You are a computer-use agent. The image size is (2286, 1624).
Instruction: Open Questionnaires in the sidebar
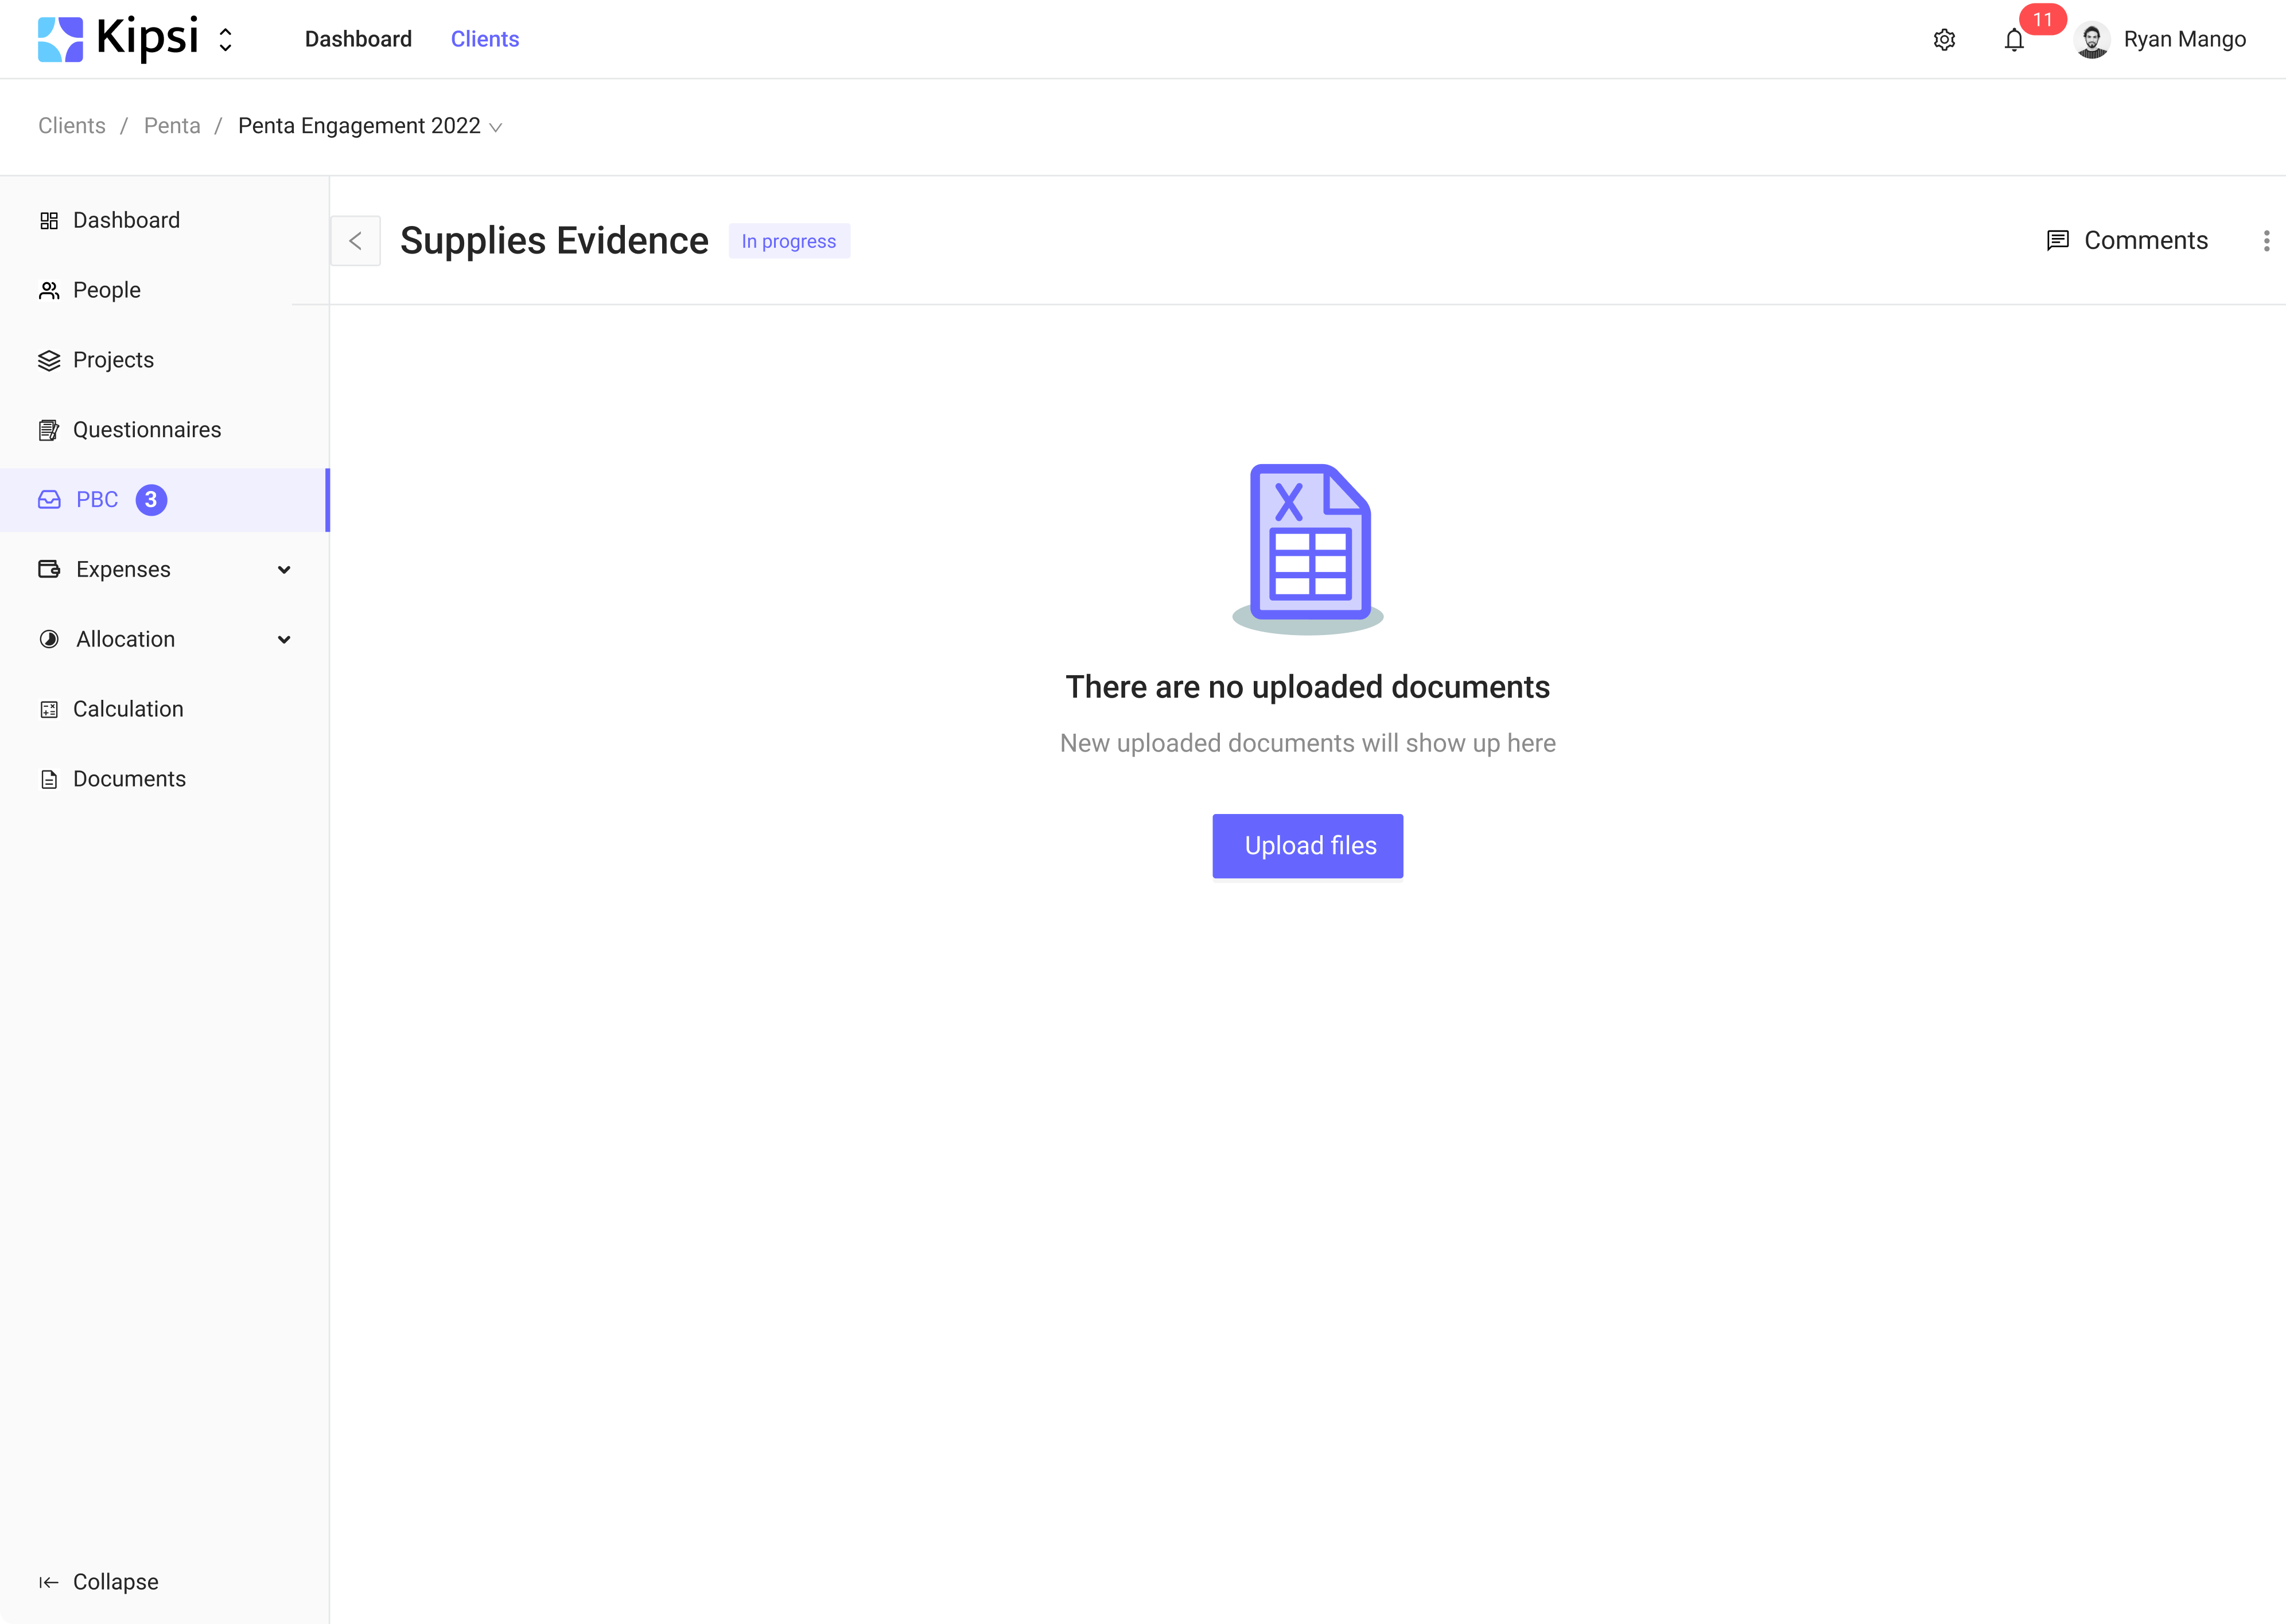pos(147,430)
